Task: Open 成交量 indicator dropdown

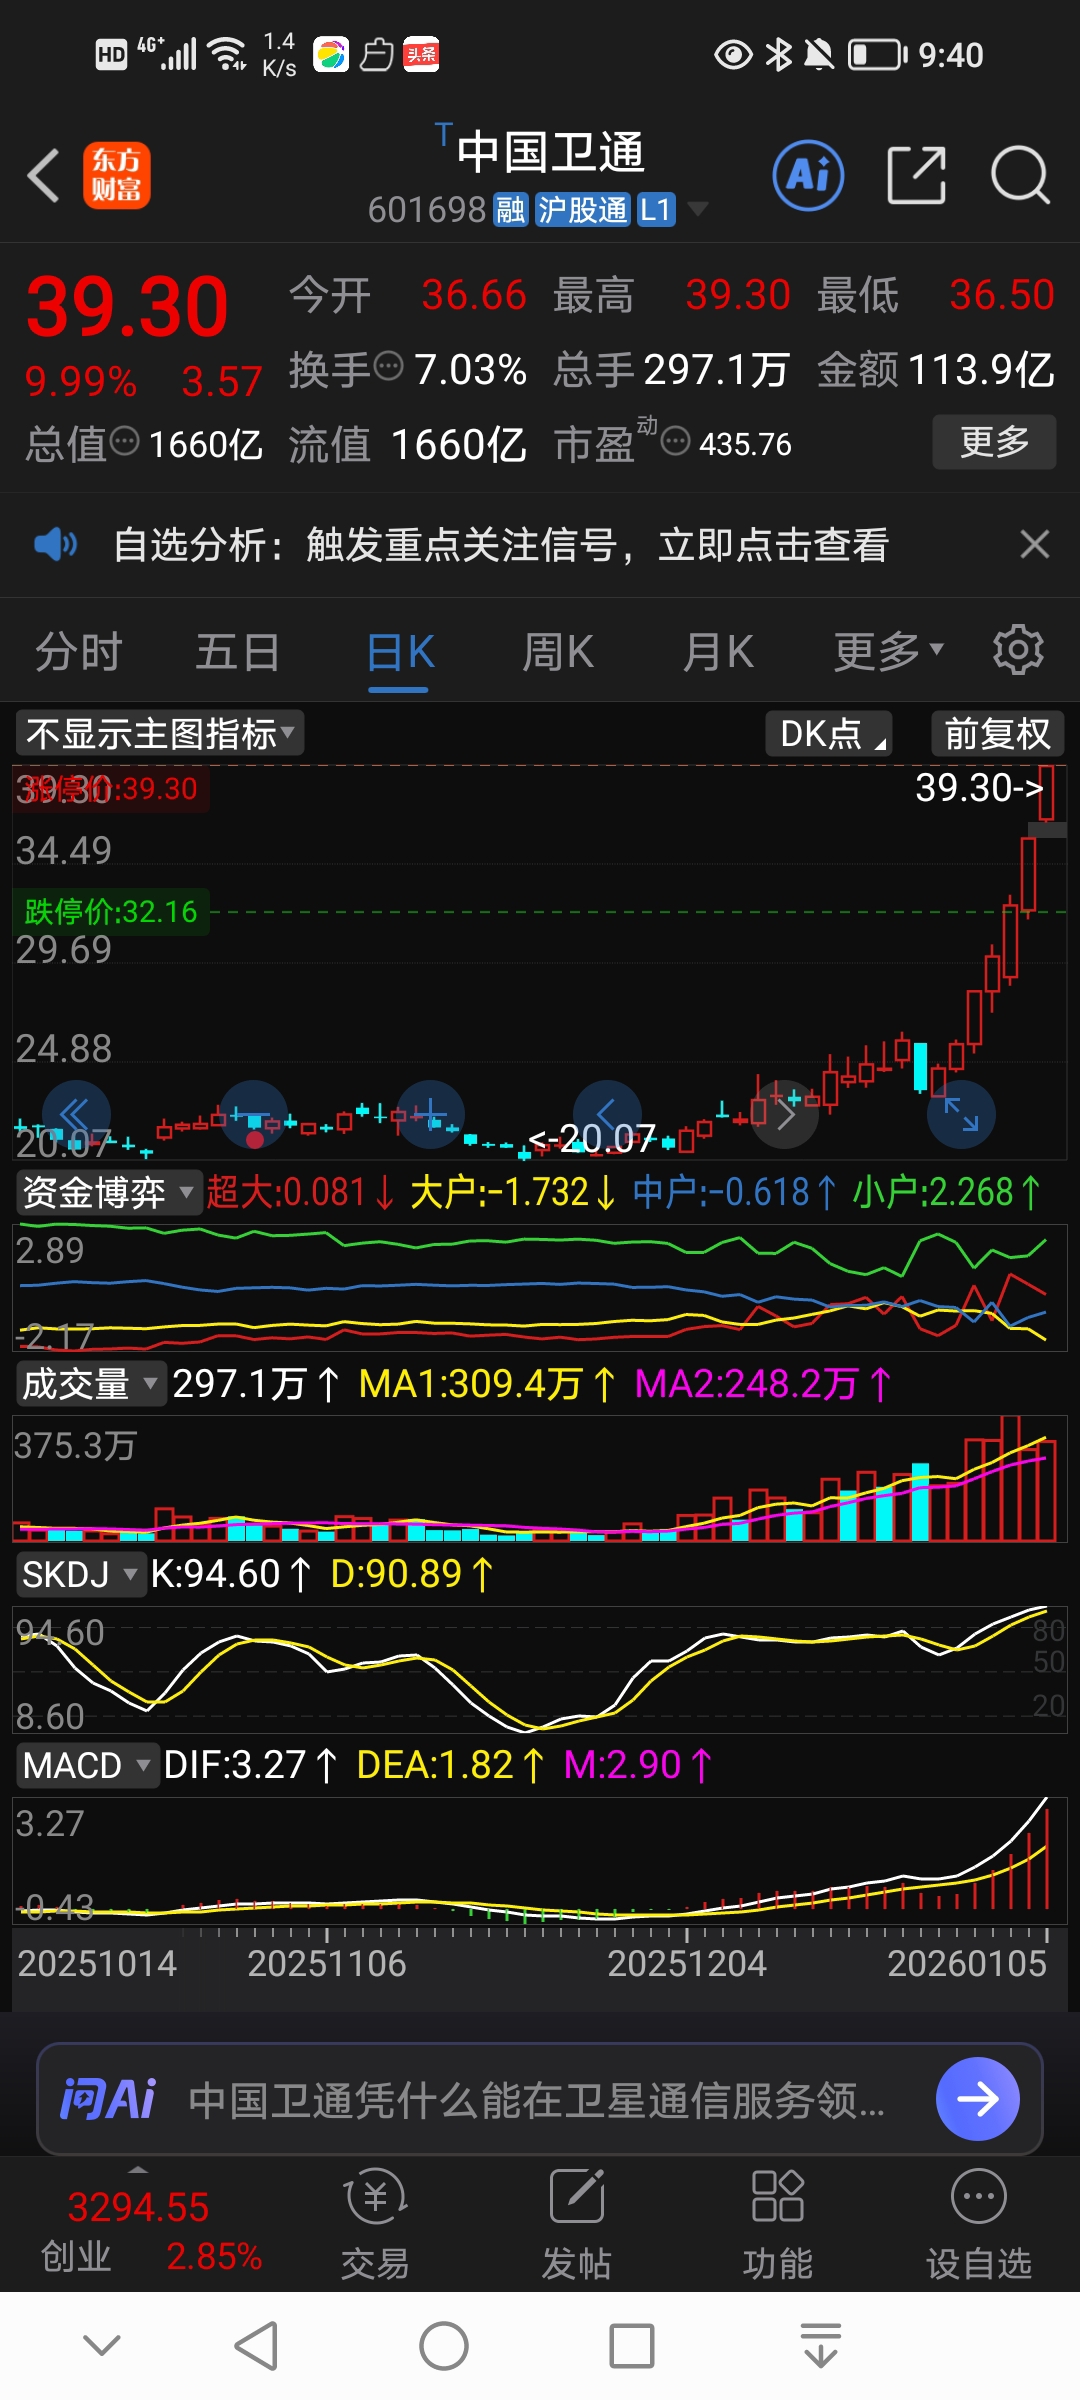Action: click(90, 1384)
